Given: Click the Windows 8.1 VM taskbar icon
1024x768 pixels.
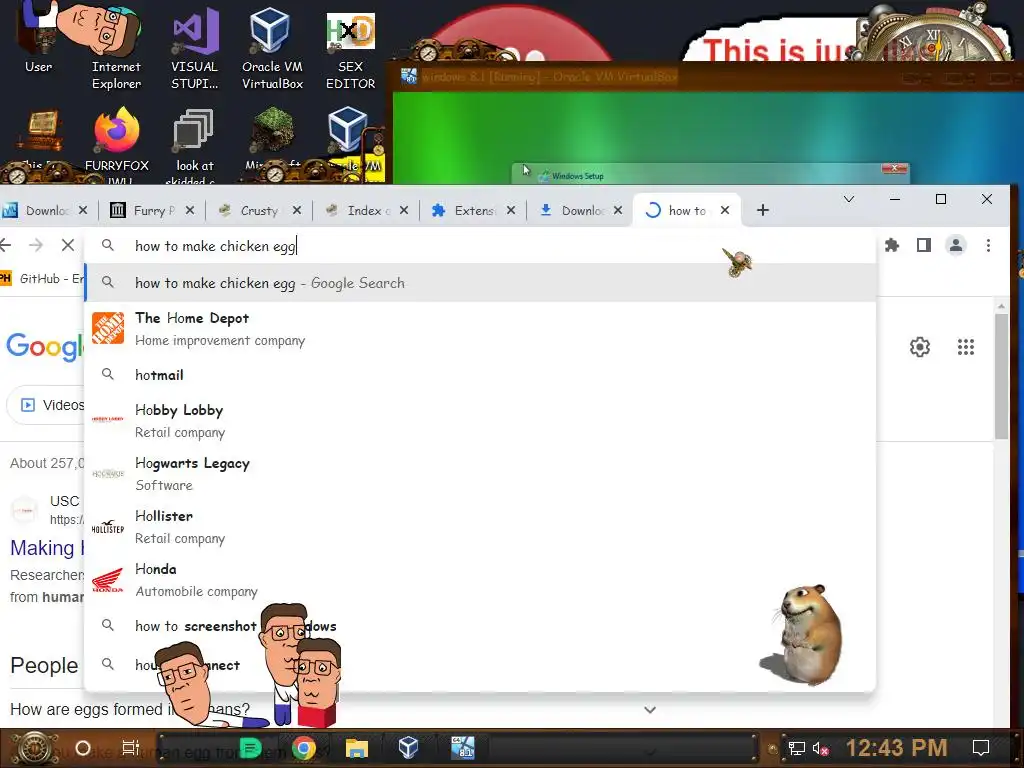Looking at the screenshot, I should coord(462,748).
